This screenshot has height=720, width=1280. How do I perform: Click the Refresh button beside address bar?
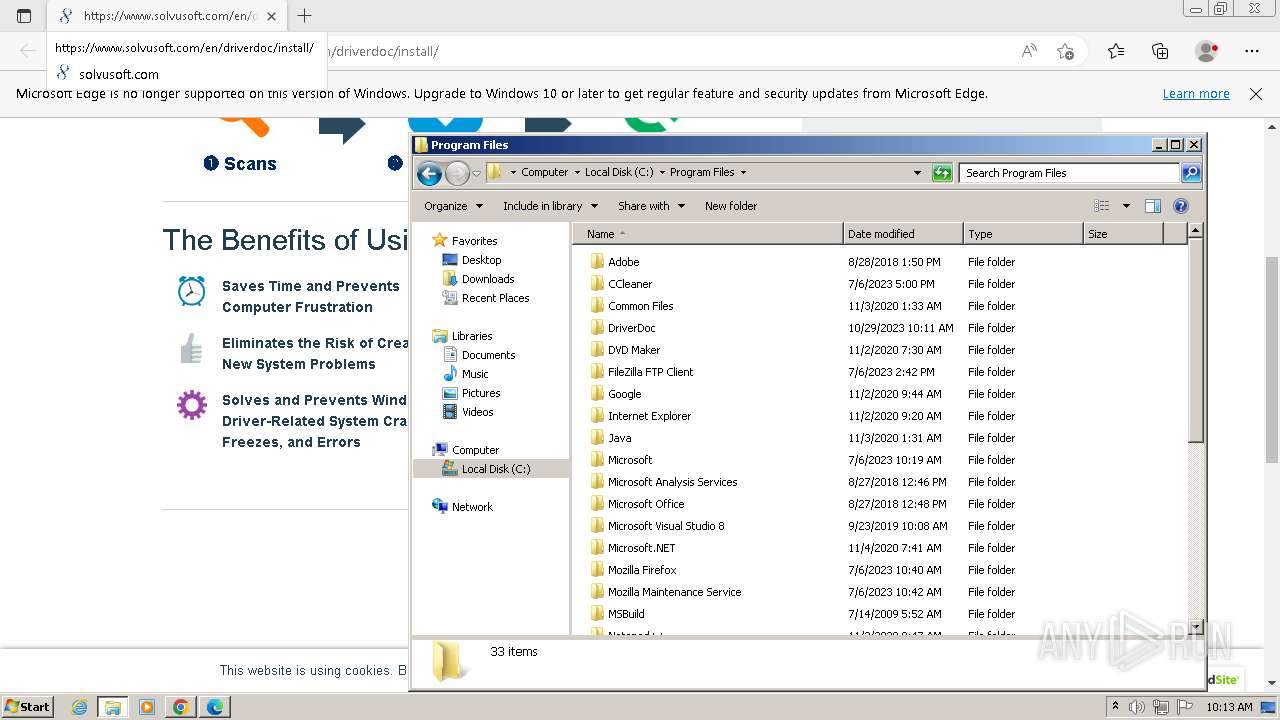click(942, 173)
